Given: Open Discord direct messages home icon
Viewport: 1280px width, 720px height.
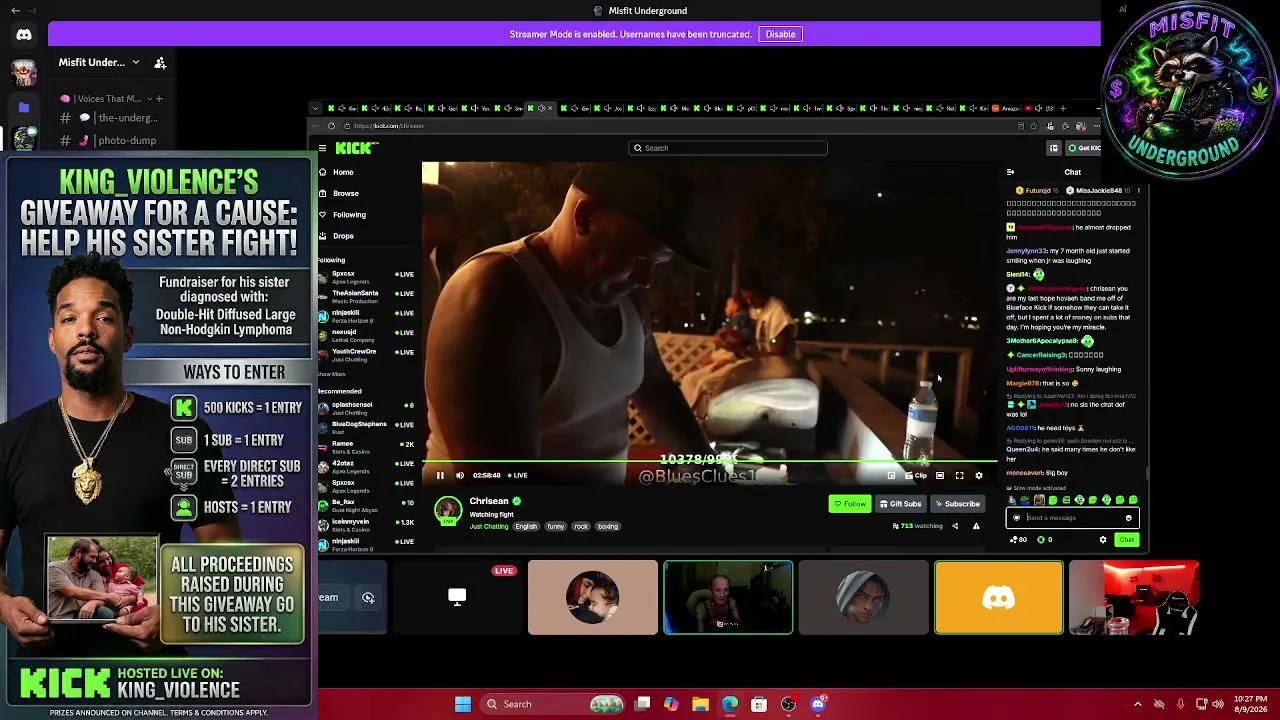Looking at the screenshot, I should [24, 35].
